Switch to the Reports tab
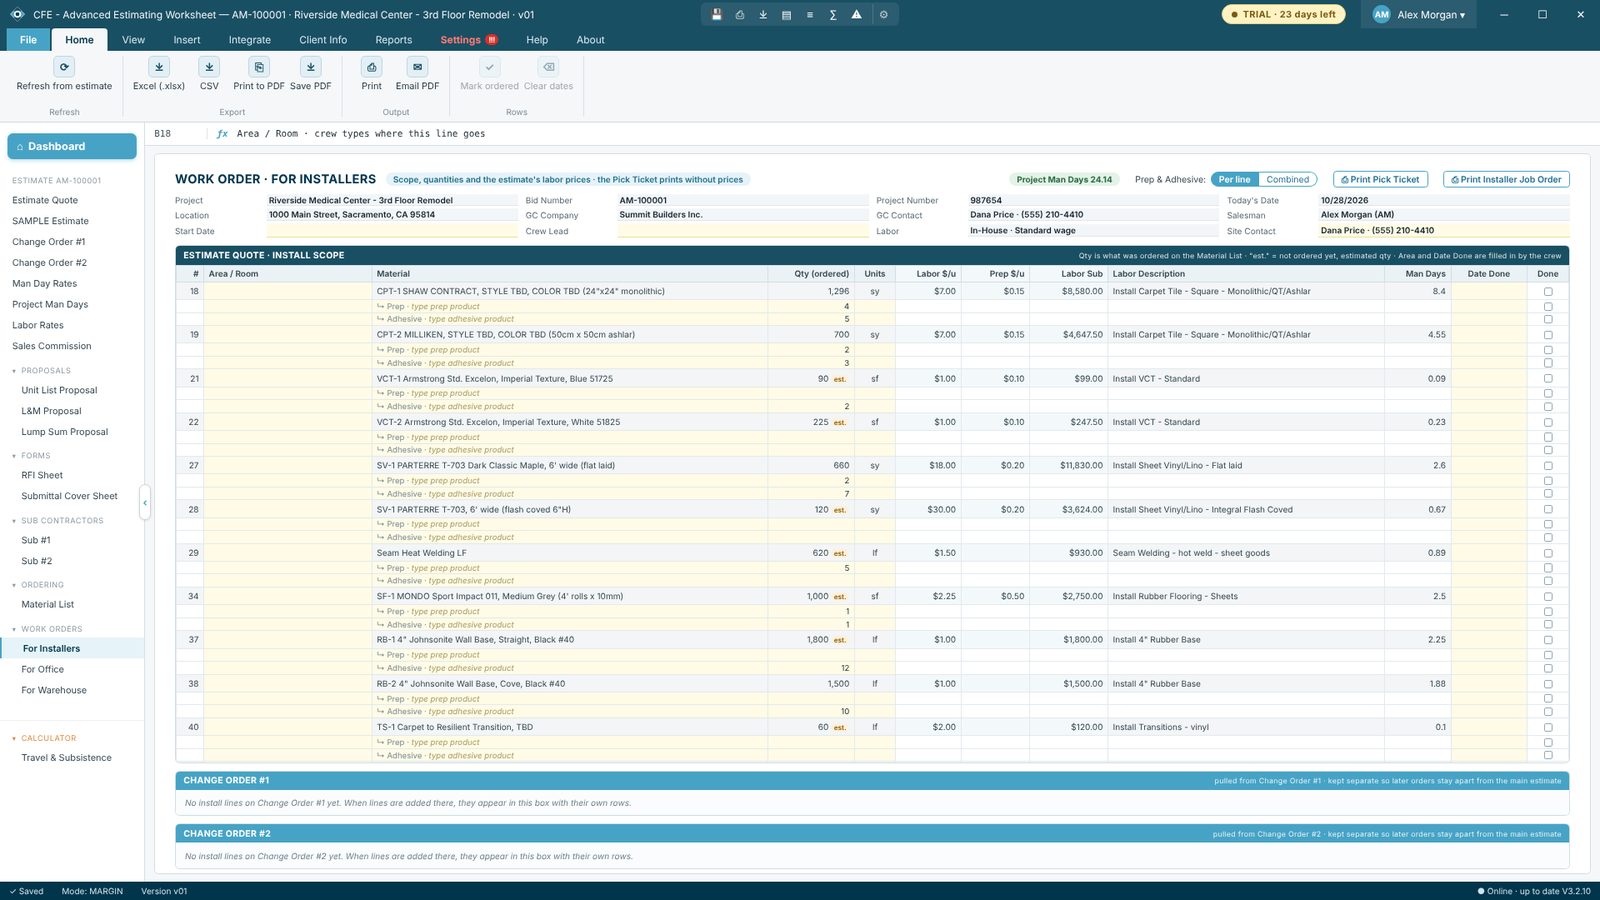1600x900 pixels. (x=394, y=40)
